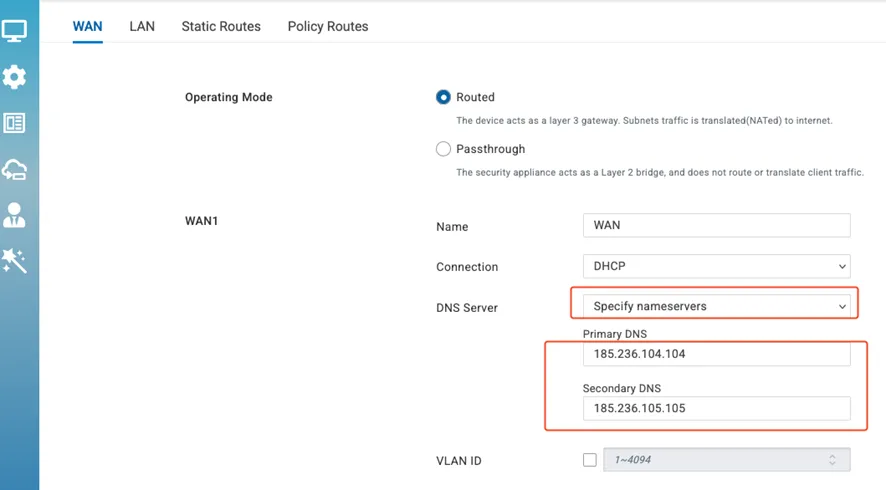Switch to the Static Routes tab

point(221,27)
